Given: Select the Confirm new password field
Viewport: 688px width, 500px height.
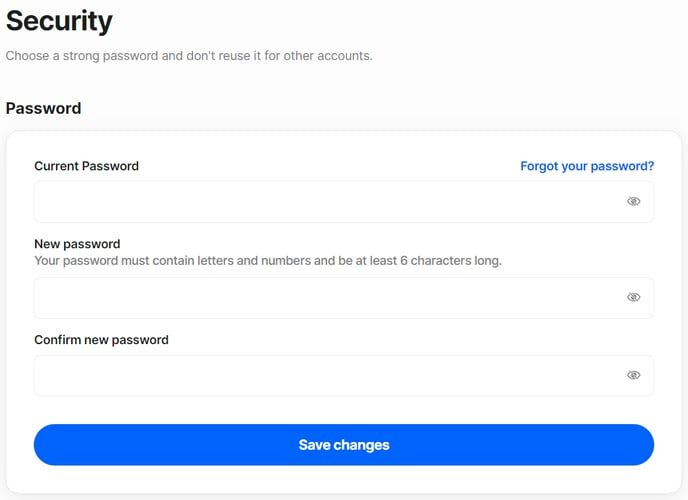Looking at the screenshot, I should 344,375.
